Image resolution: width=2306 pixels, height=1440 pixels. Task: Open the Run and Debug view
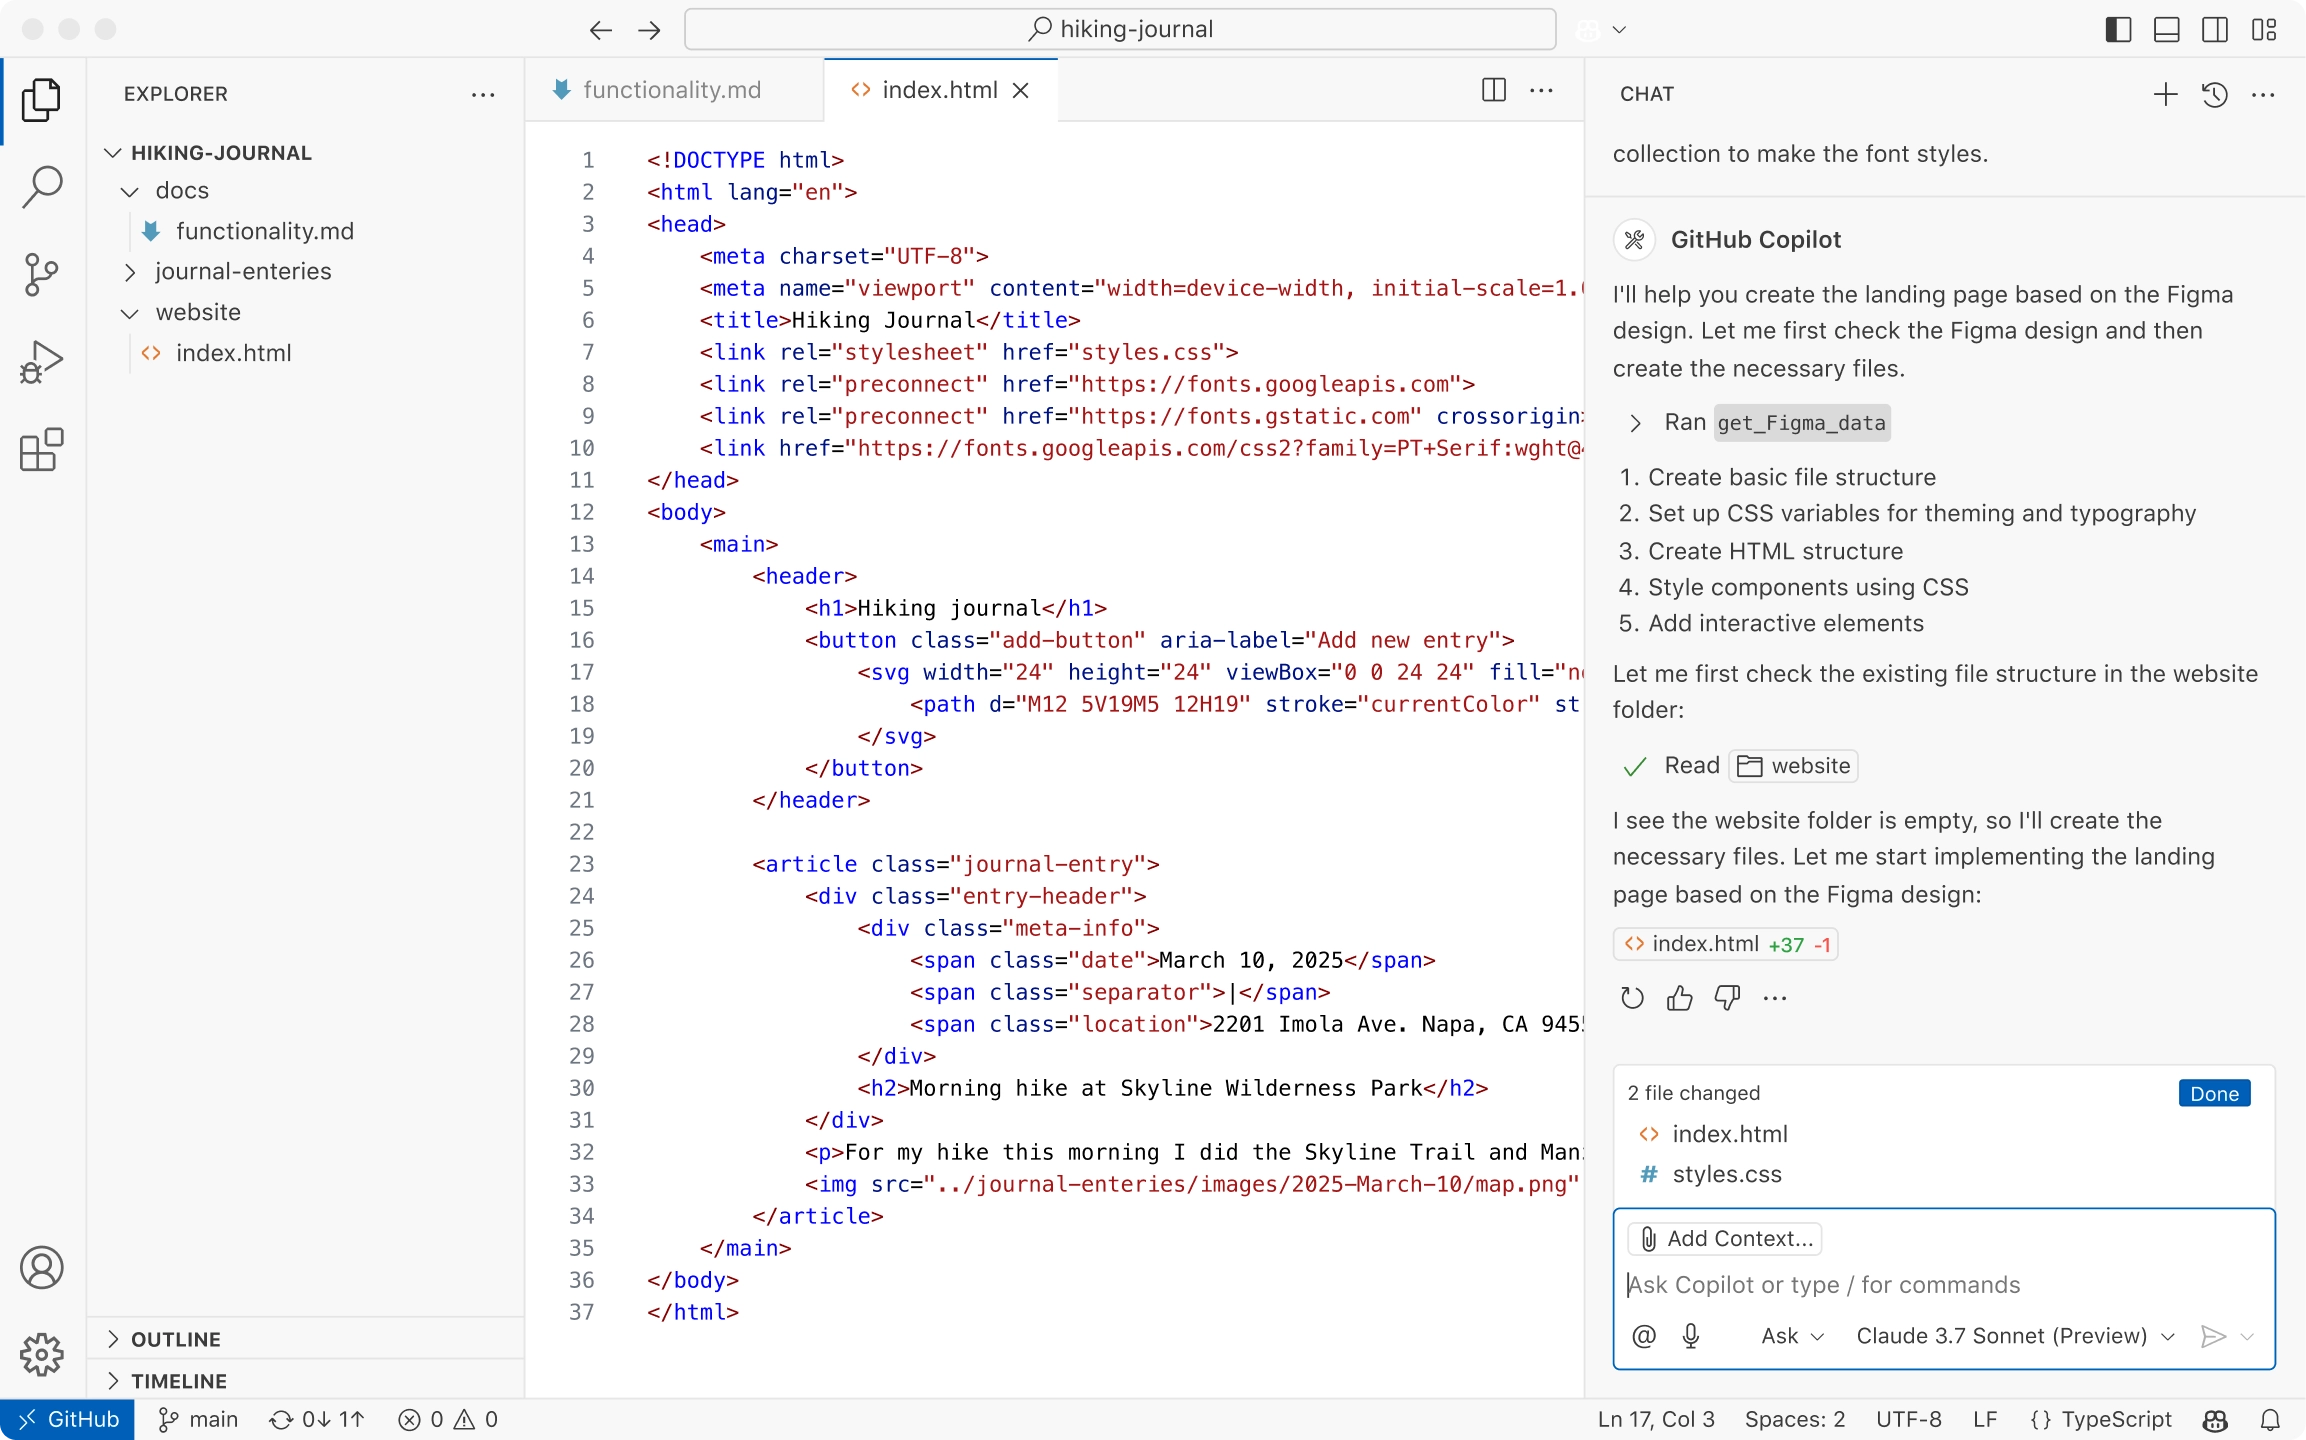pos(41,360)
